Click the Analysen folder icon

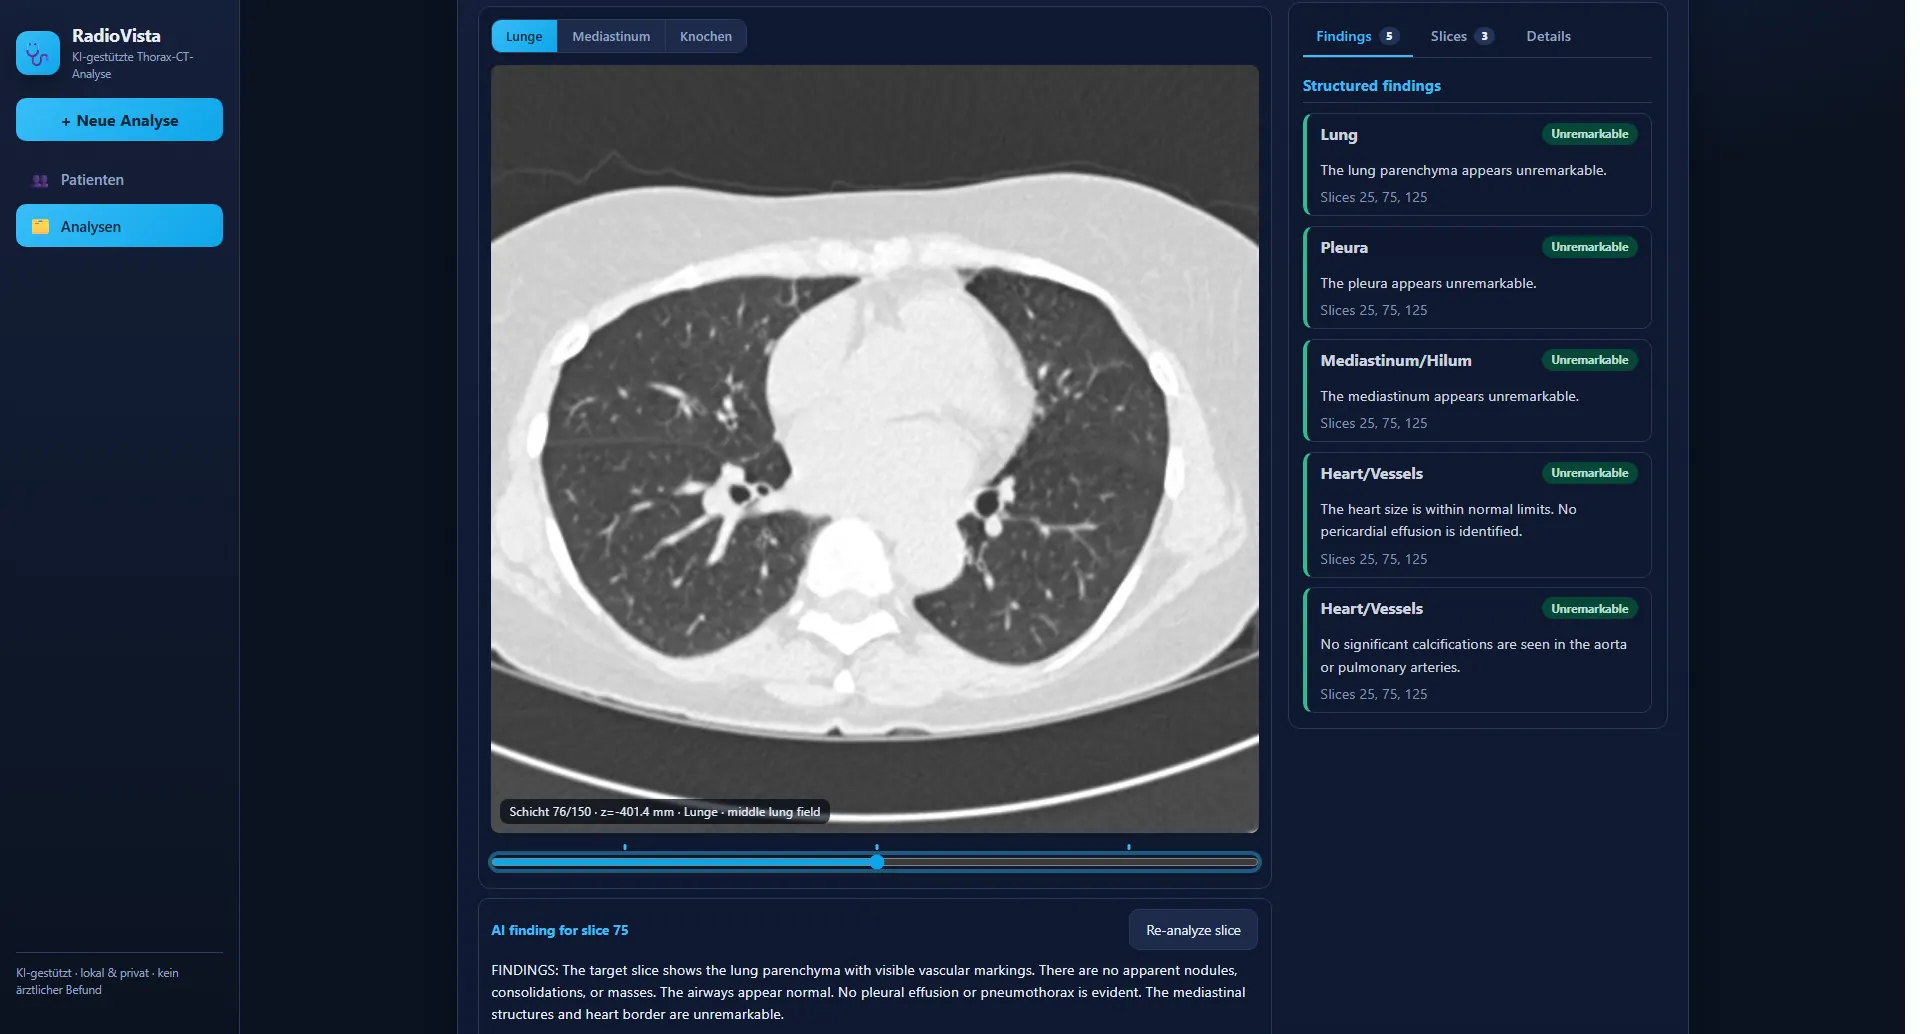pyautogui.click(x=40, y=226)
